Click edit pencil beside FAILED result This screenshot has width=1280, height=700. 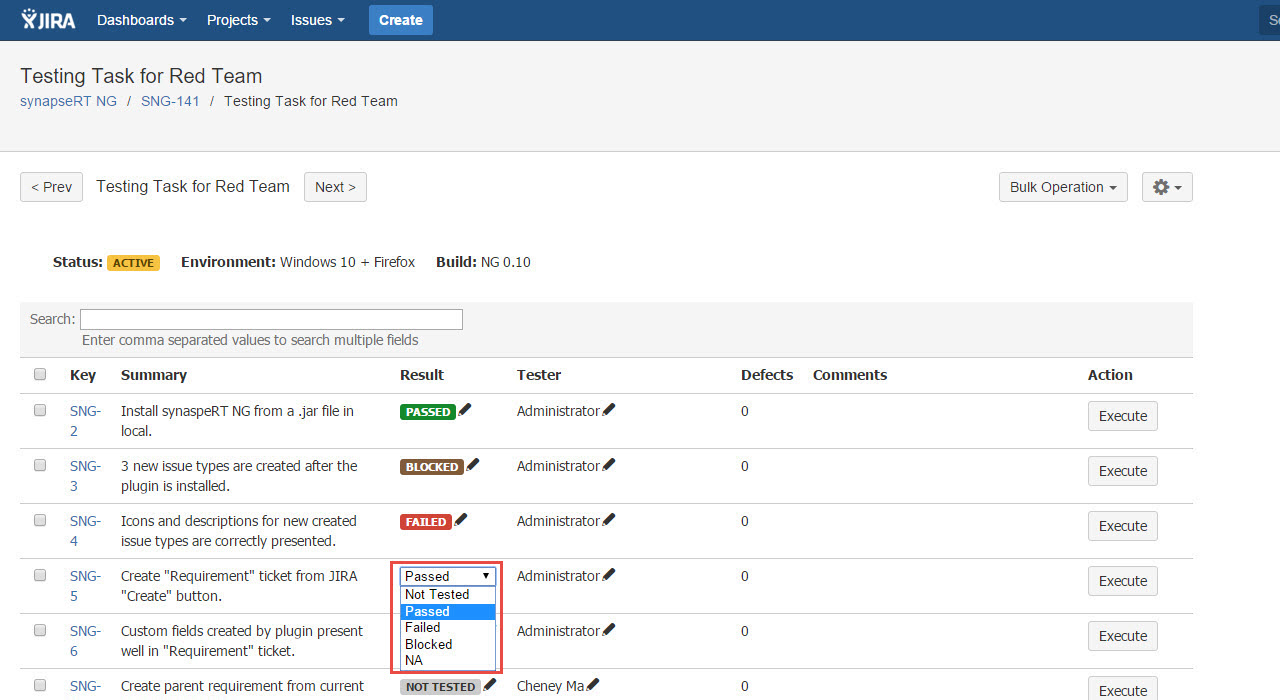click(461, 520)
